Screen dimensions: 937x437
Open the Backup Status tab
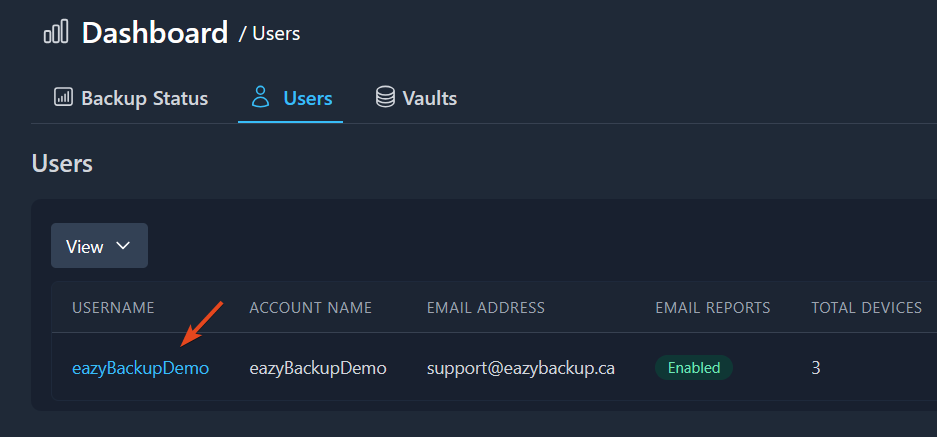144,98
